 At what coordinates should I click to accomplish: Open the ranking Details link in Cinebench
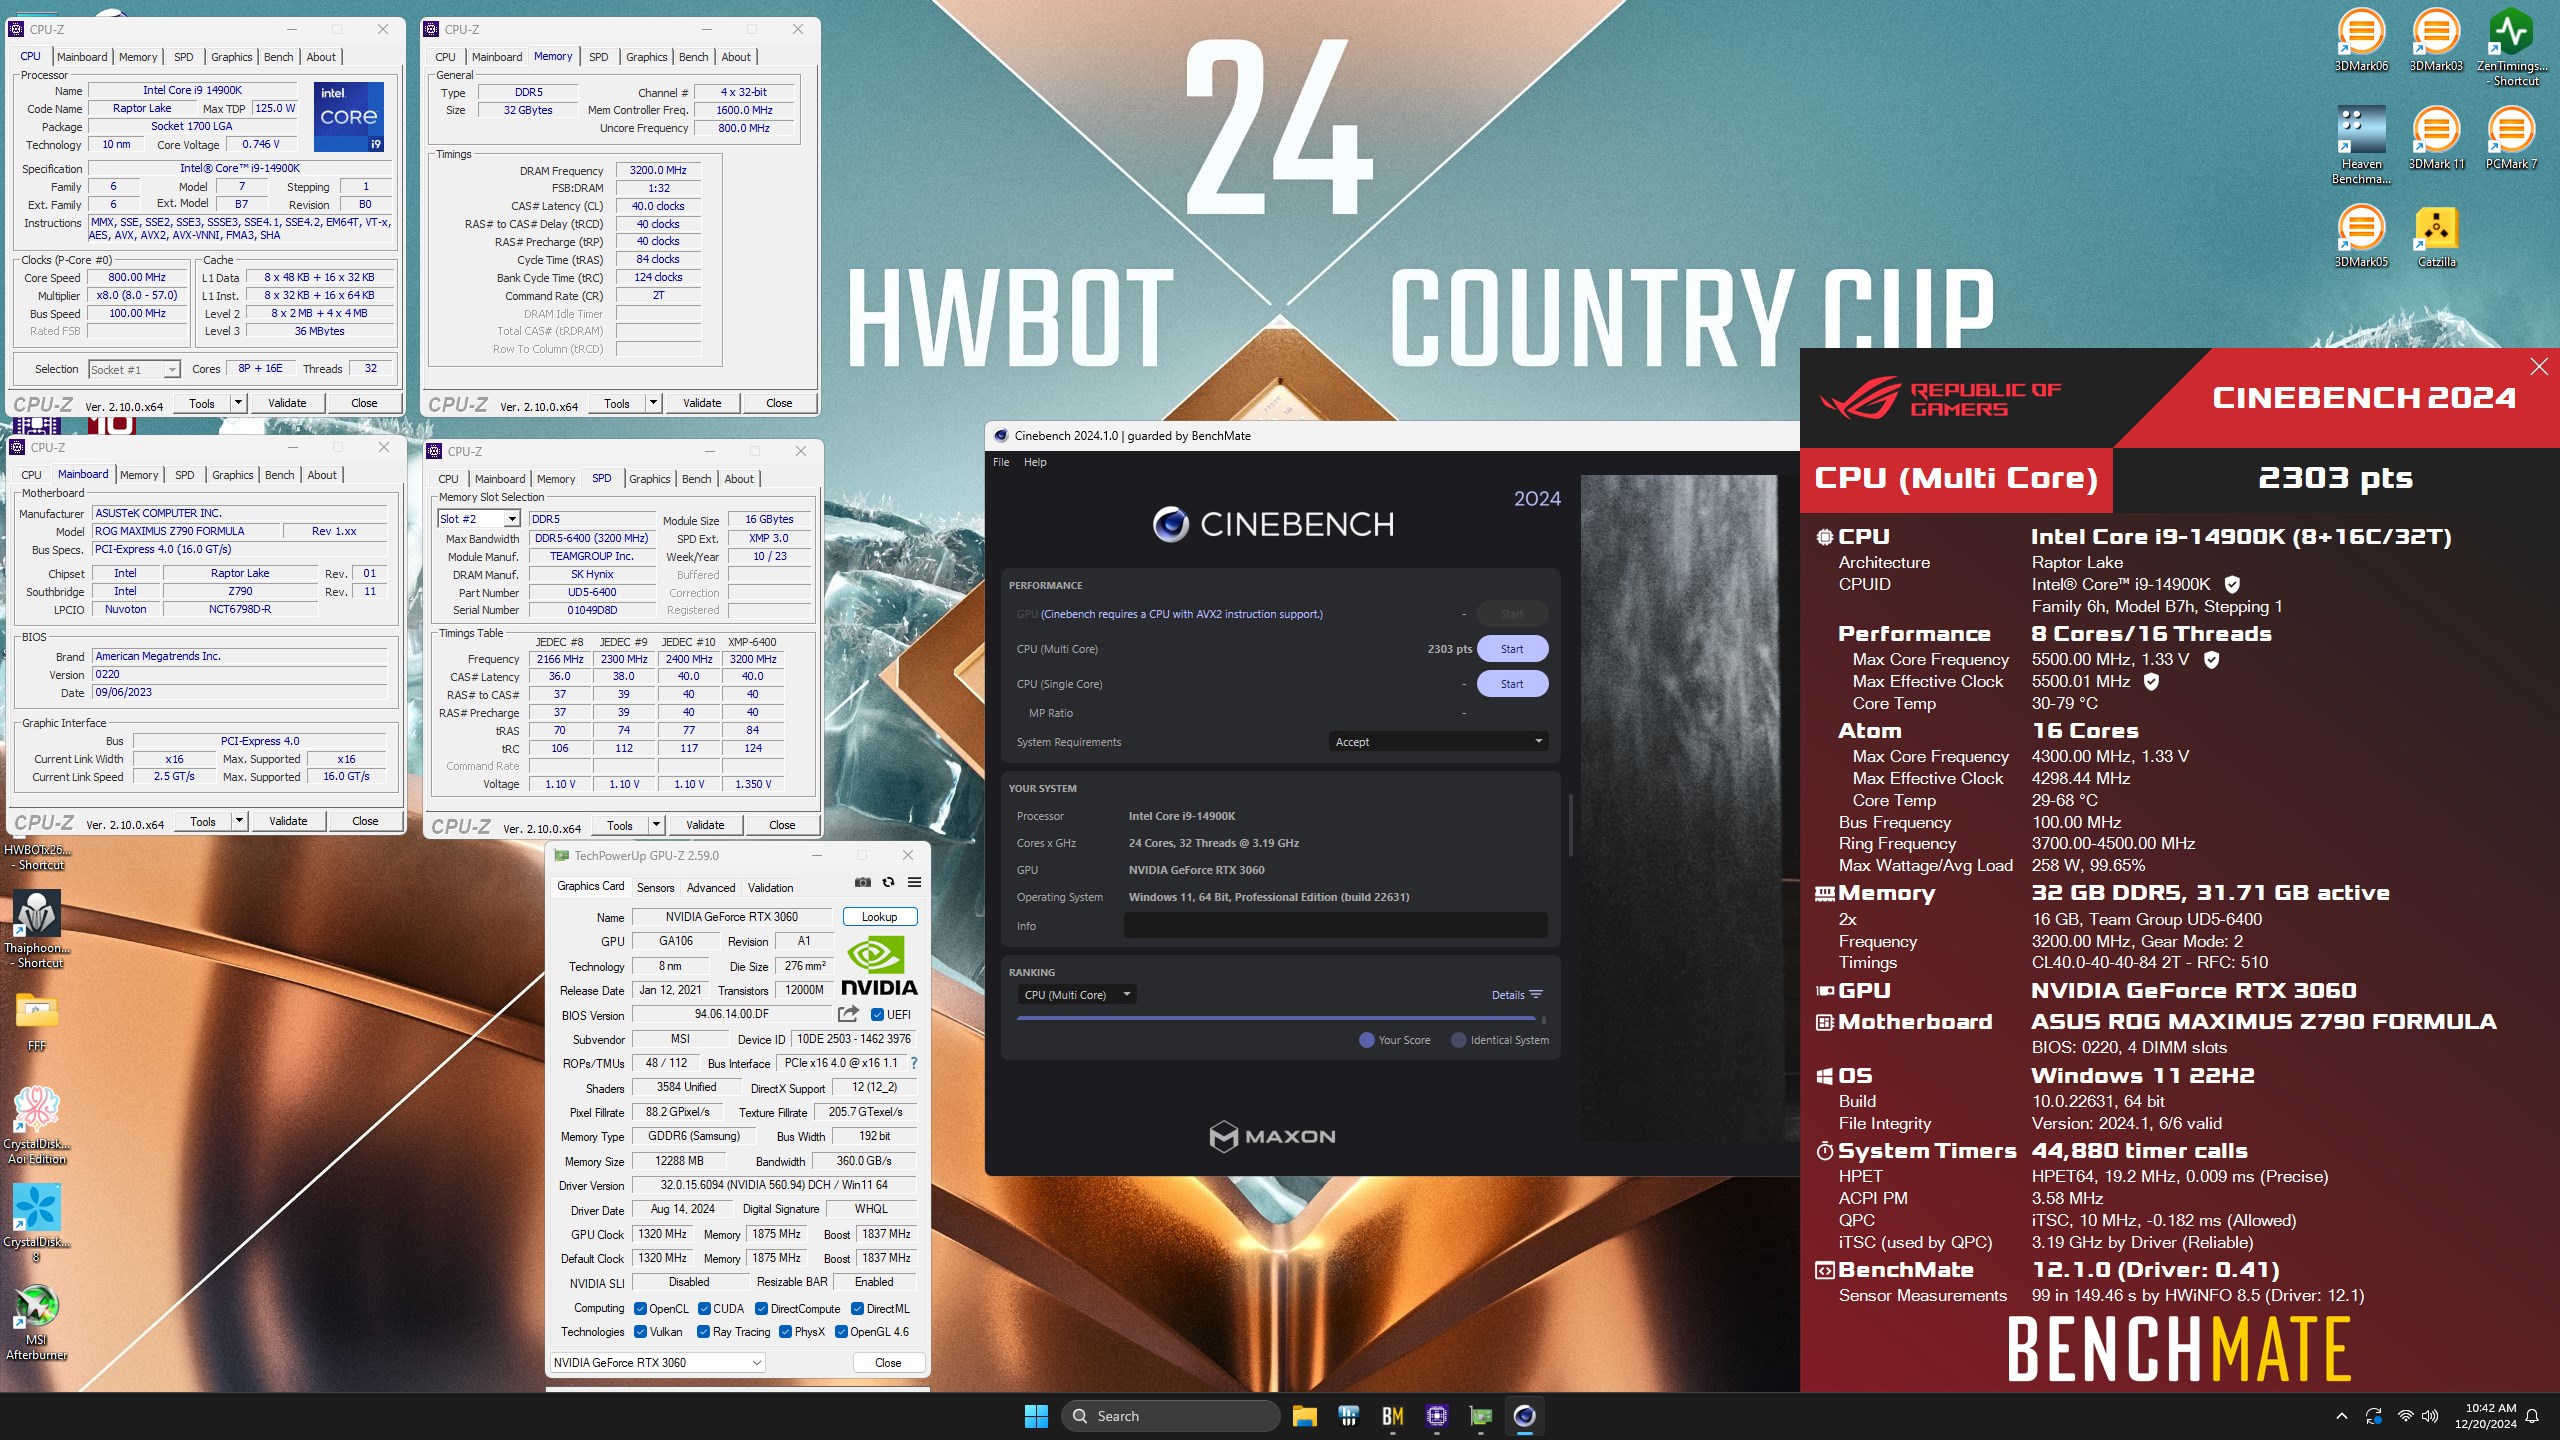[1516, 995]
